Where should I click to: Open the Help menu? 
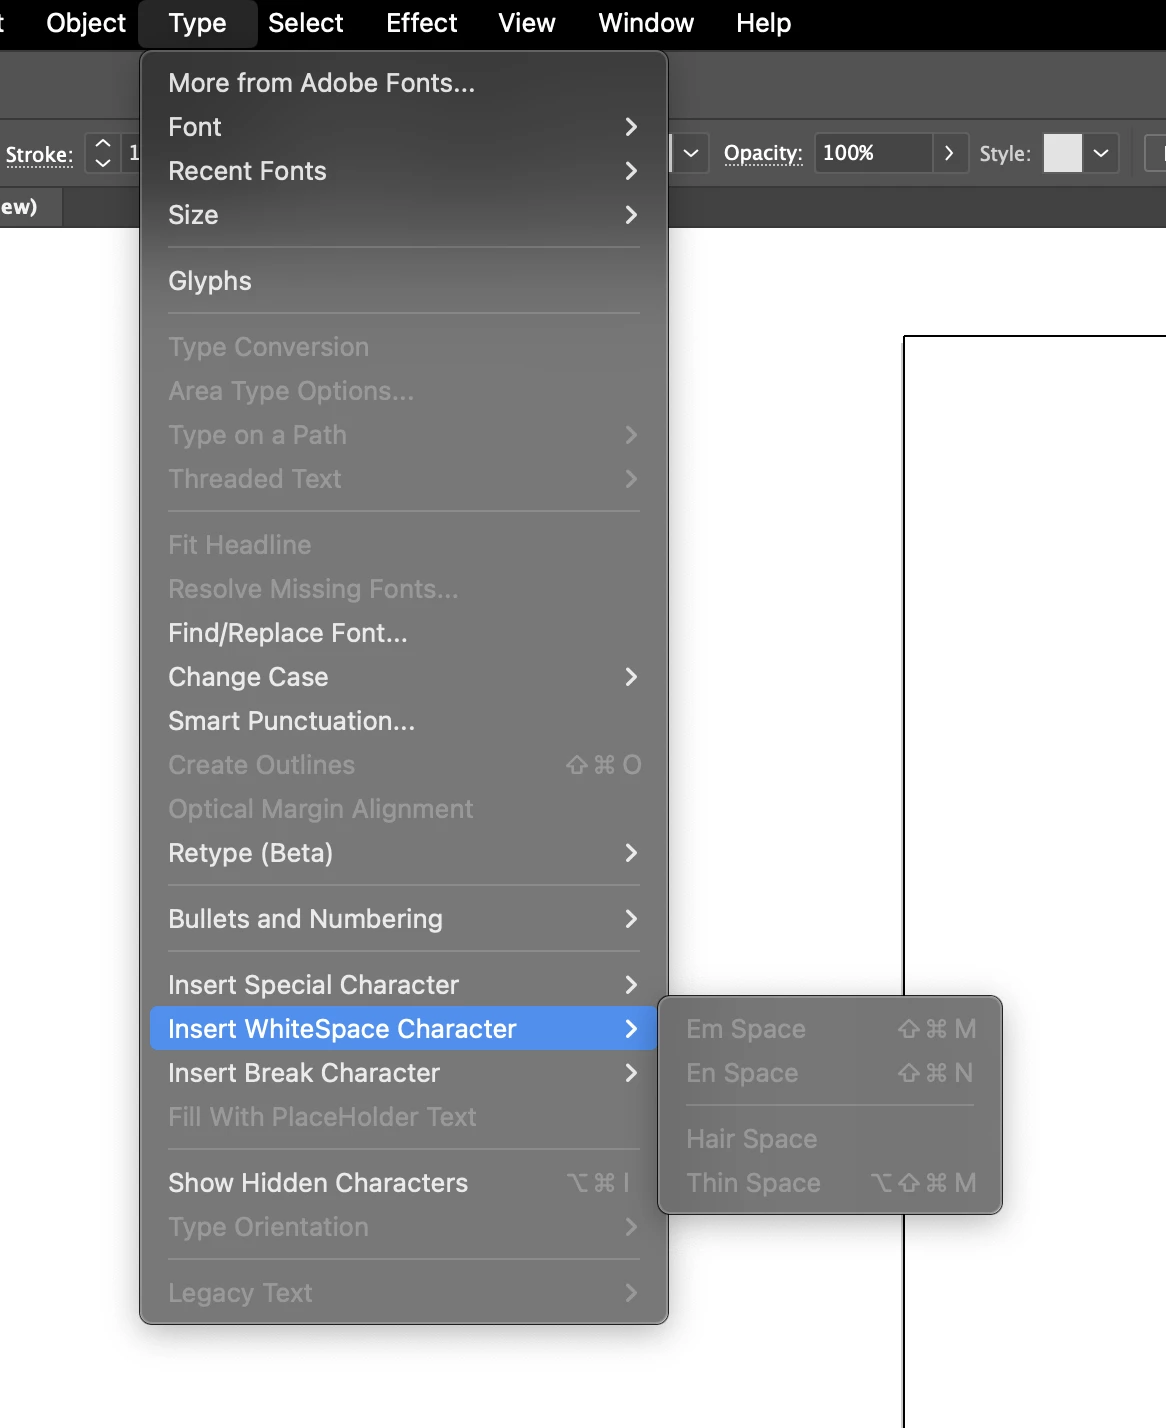pyautogui.click(x=764, y=23)
